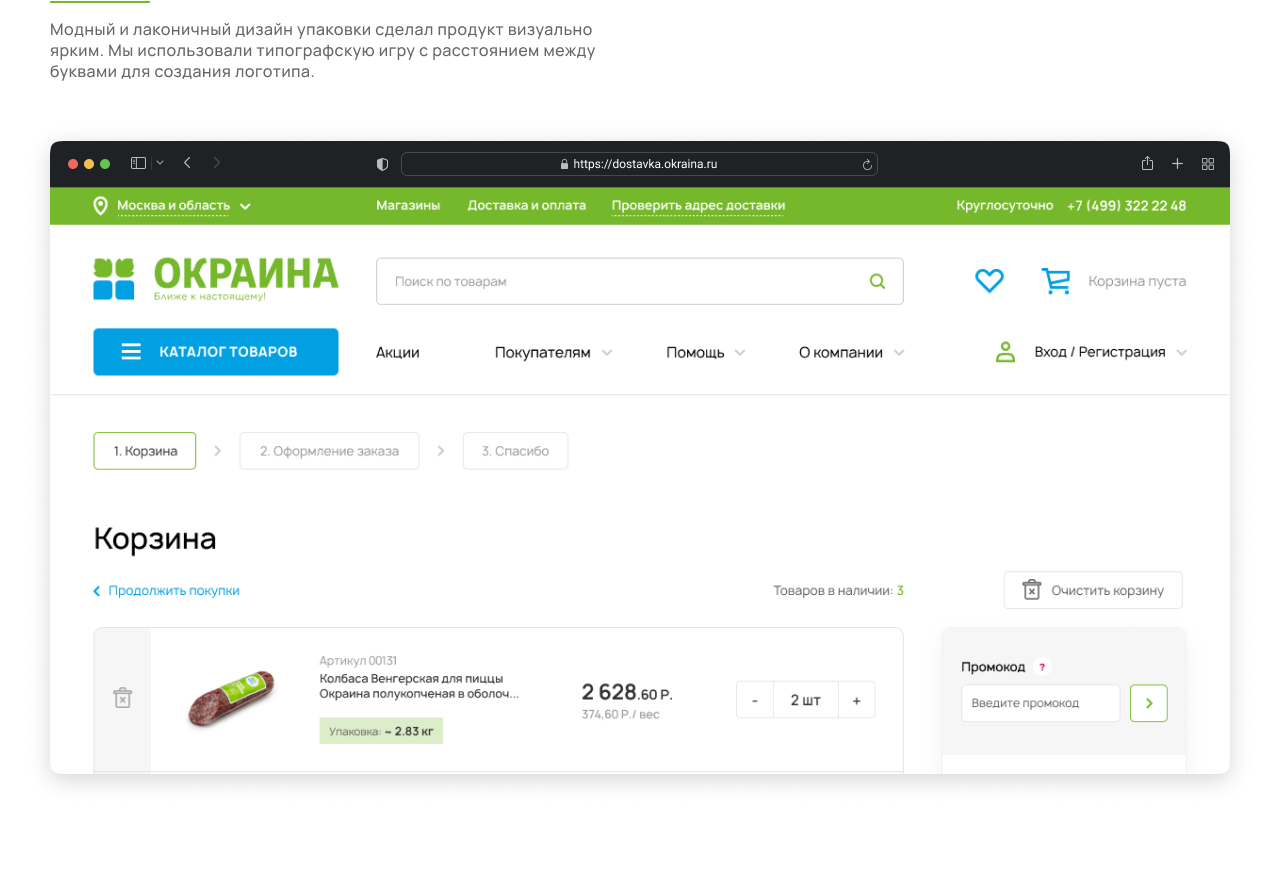This screenshot has height=894, width=1280.
Task: Go to step 2 Оформление заказа
Action: coord(329,451)
